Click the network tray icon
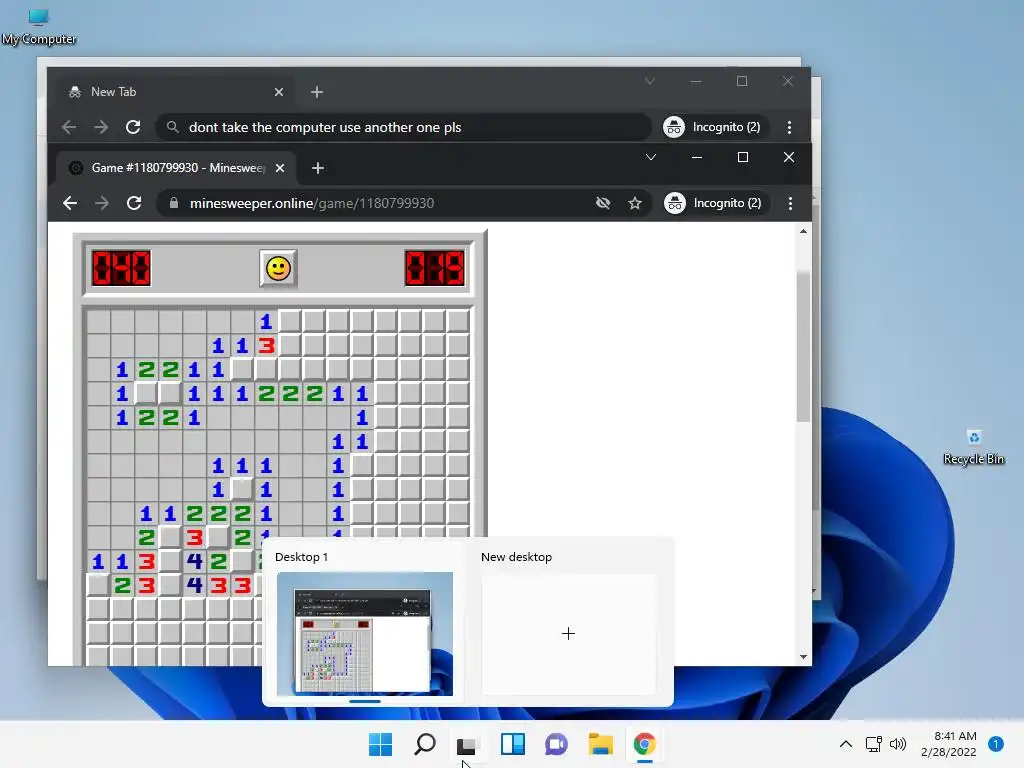This screenshot has height=768, width=1024. pos(873,744)
